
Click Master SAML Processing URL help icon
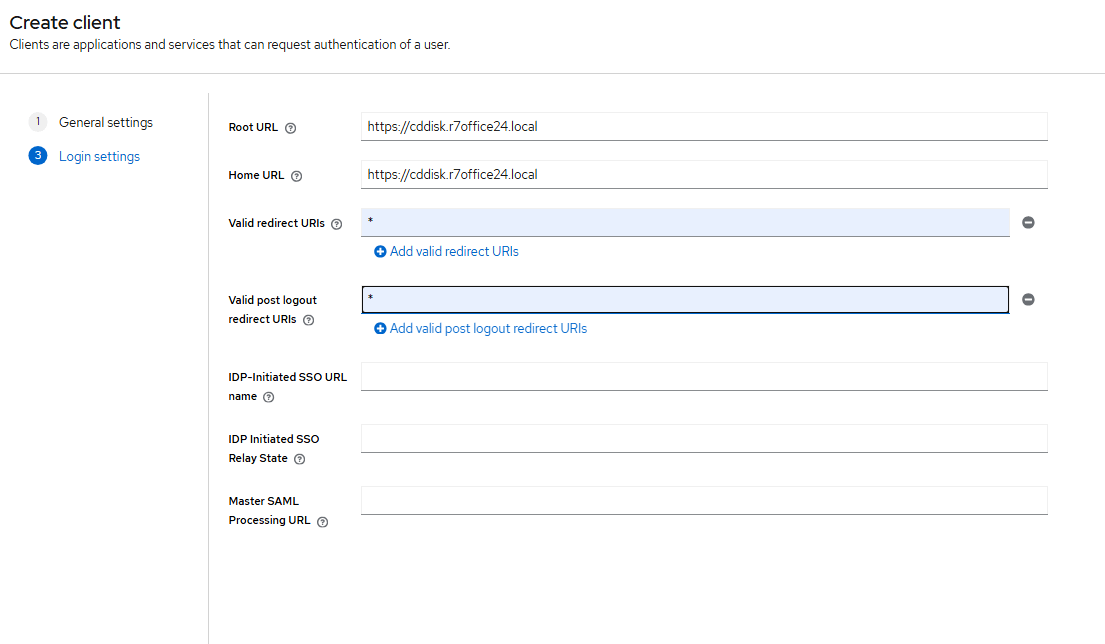322,521
